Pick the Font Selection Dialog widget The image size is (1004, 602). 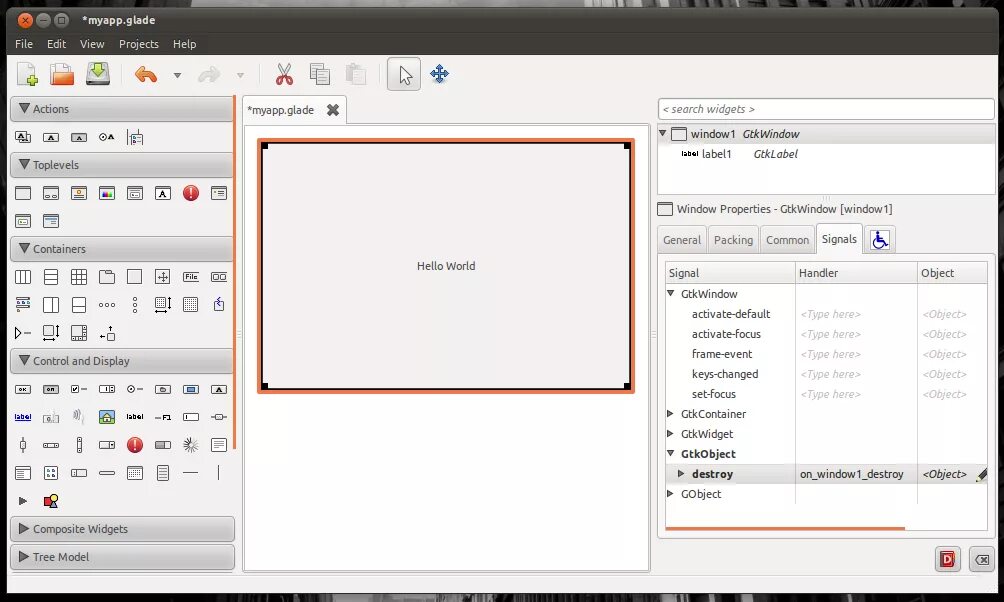pos(163,193)
